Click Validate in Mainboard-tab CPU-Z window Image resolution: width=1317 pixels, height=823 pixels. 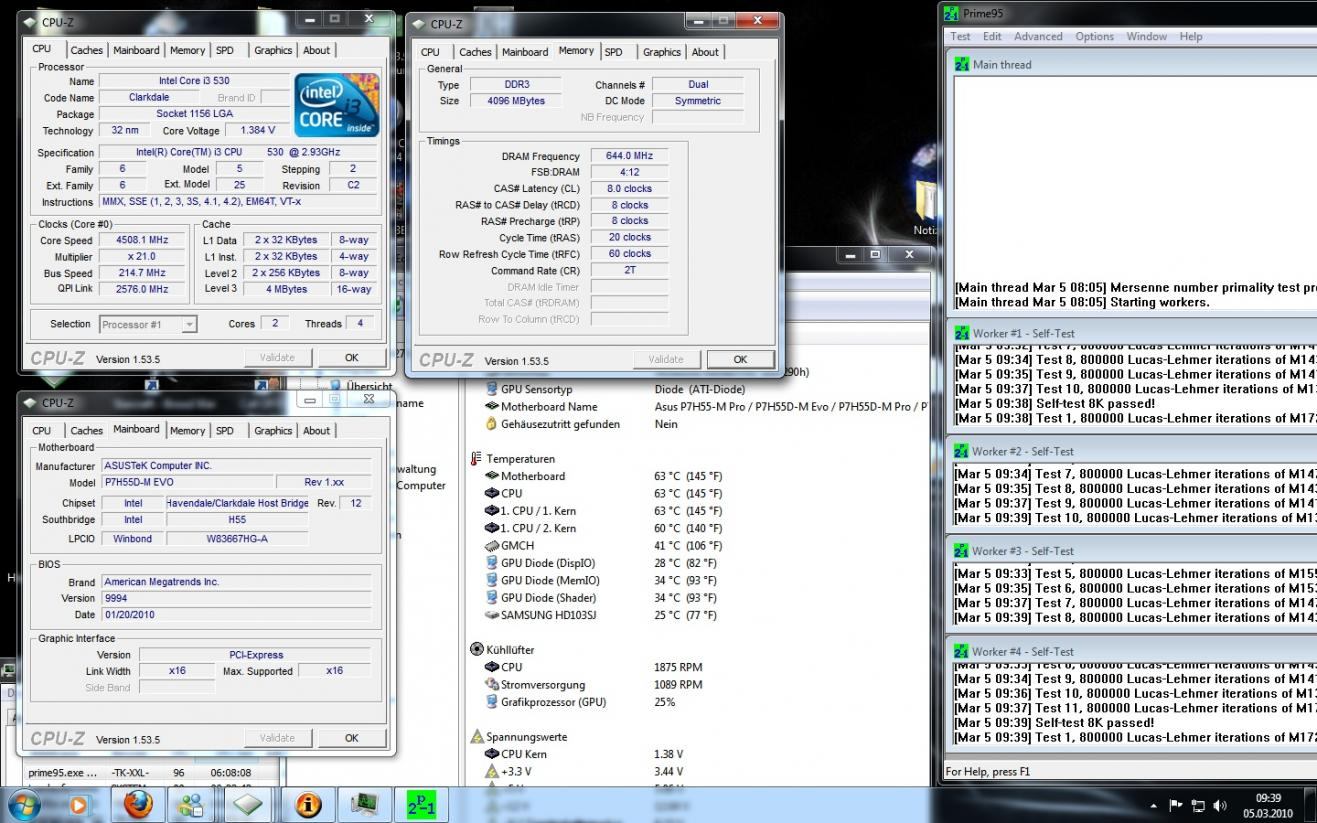pos(277,738)
